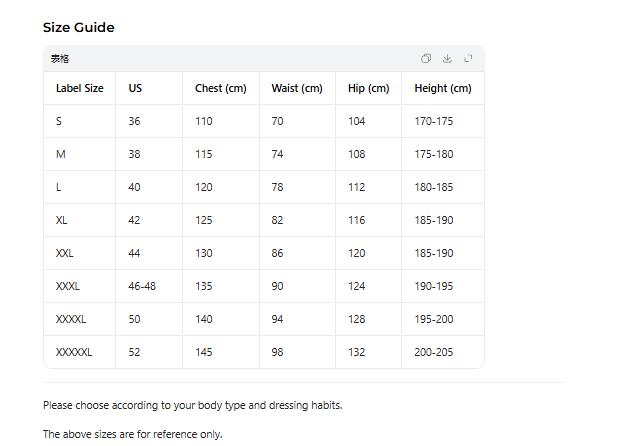Image resolution: width=627 pixels, height=446 pixels.
Task: Click the Height (cm) column header
Action: tap(442, 88)
